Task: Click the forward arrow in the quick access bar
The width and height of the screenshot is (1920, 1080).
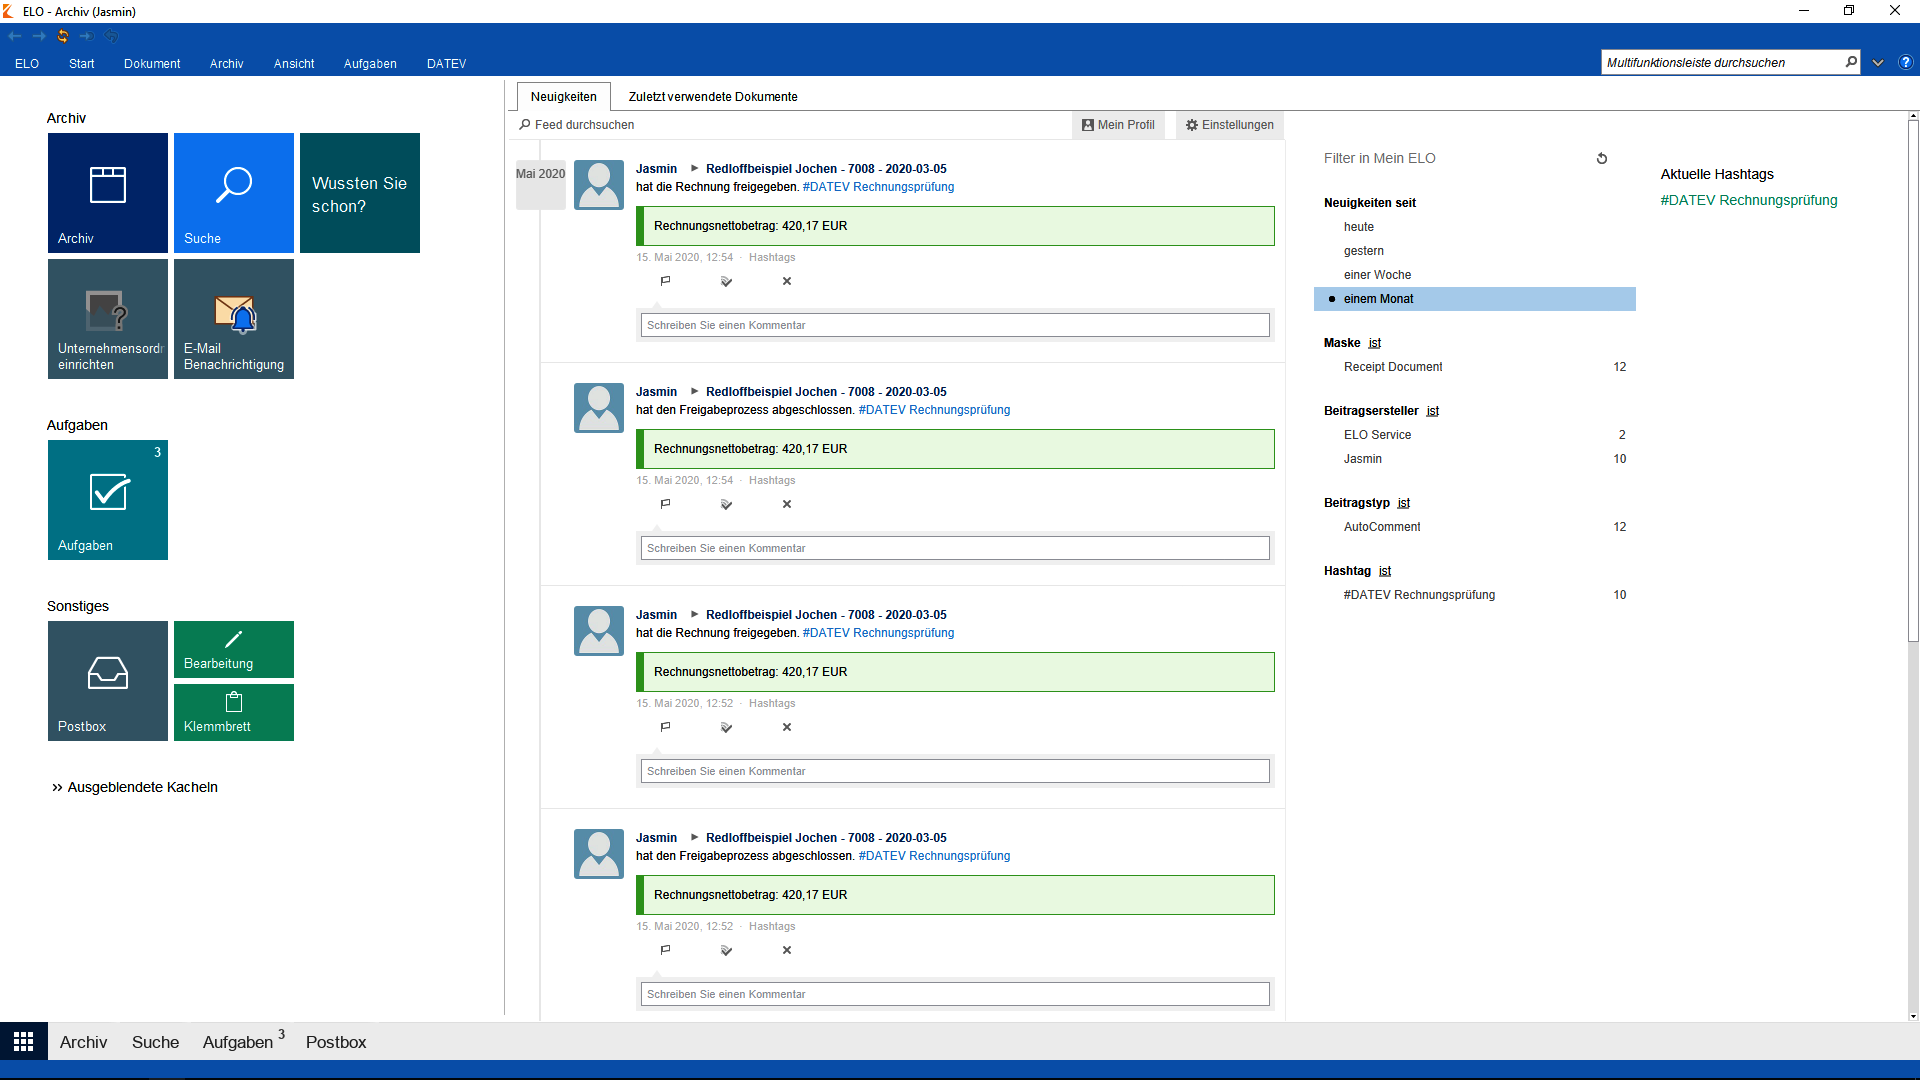Action: [39, 36]
